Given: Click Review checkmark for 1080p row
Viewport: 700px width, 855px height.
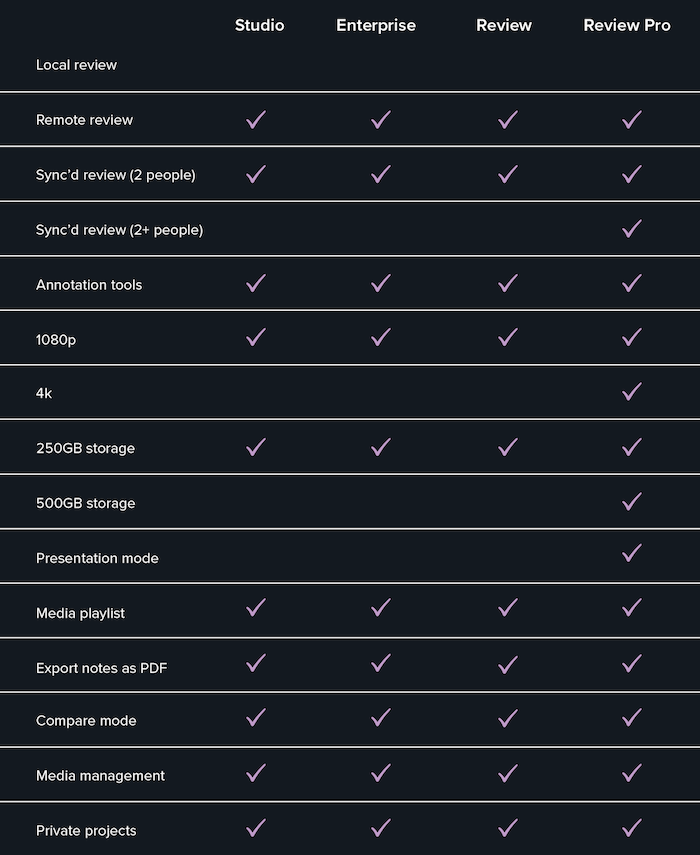Looking at the screenshot, I should pyautogui.click(x=508, y=337).
